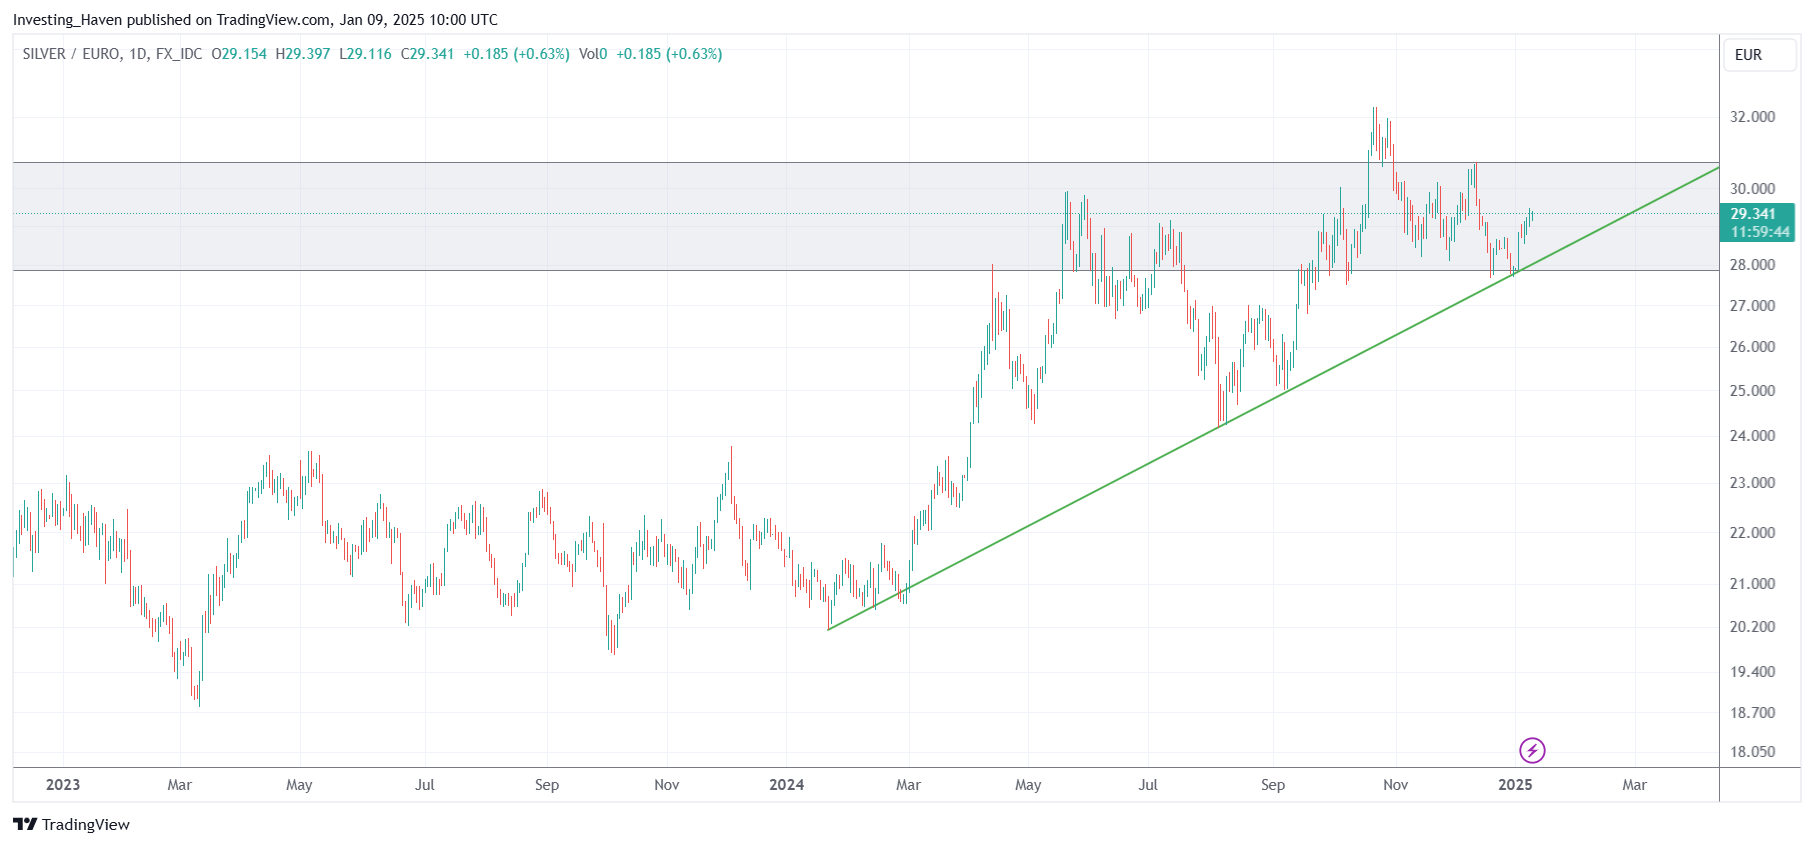
Task: Click the close value C29.341
Action: point(428,54)
